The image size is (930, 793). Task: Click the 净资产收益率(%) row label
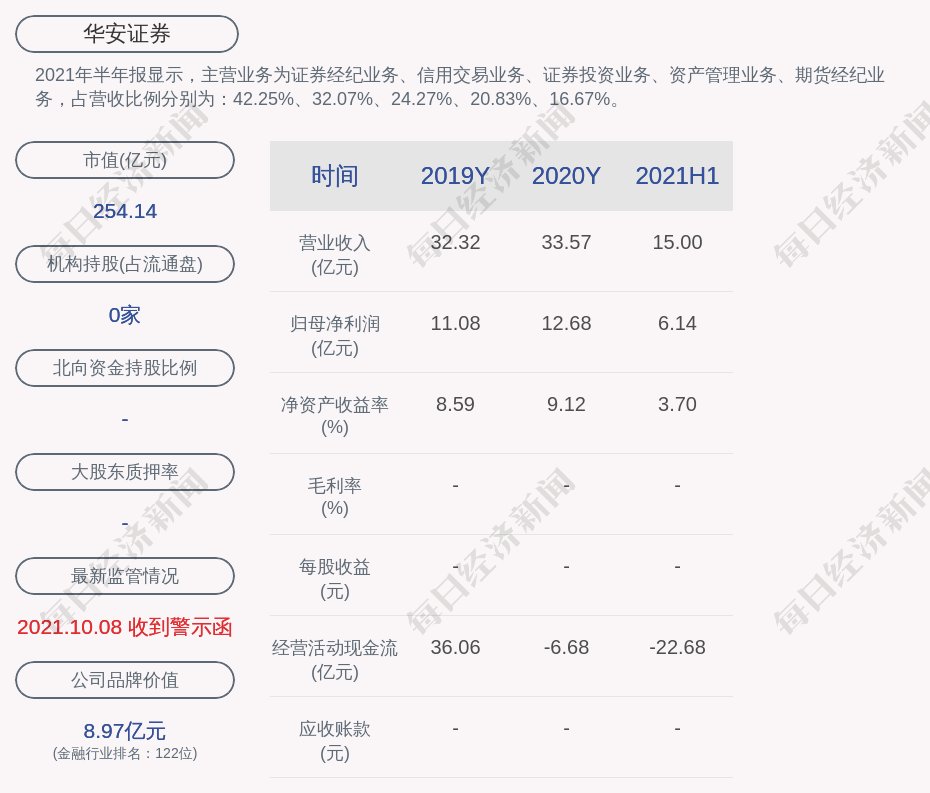335,416
